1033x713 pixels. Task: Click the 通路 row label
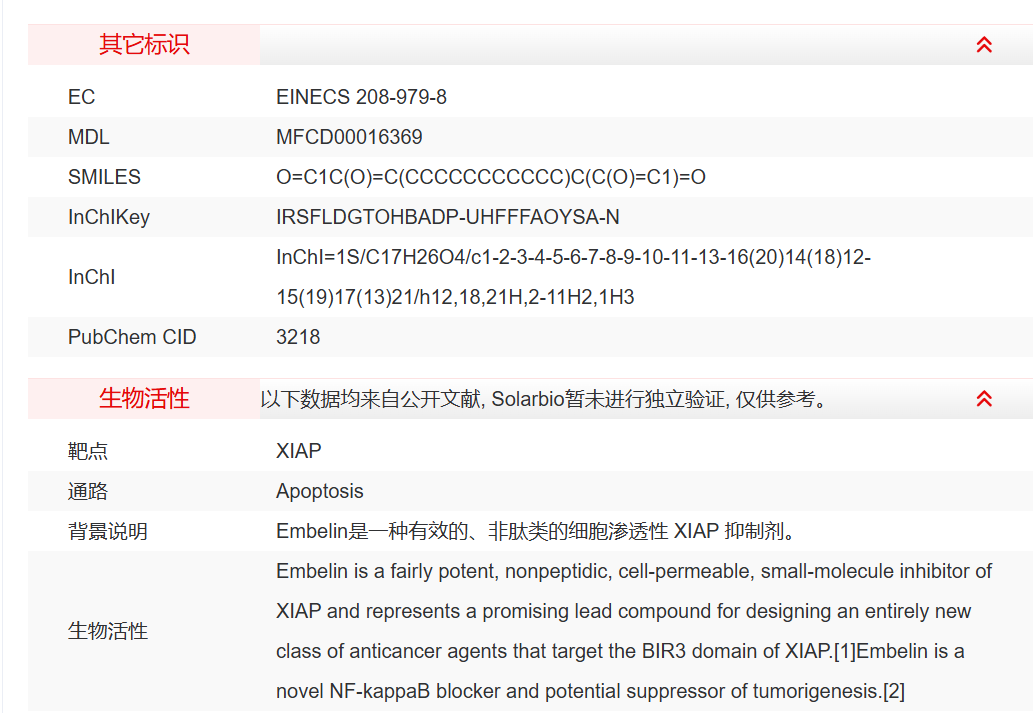(87, 491)
